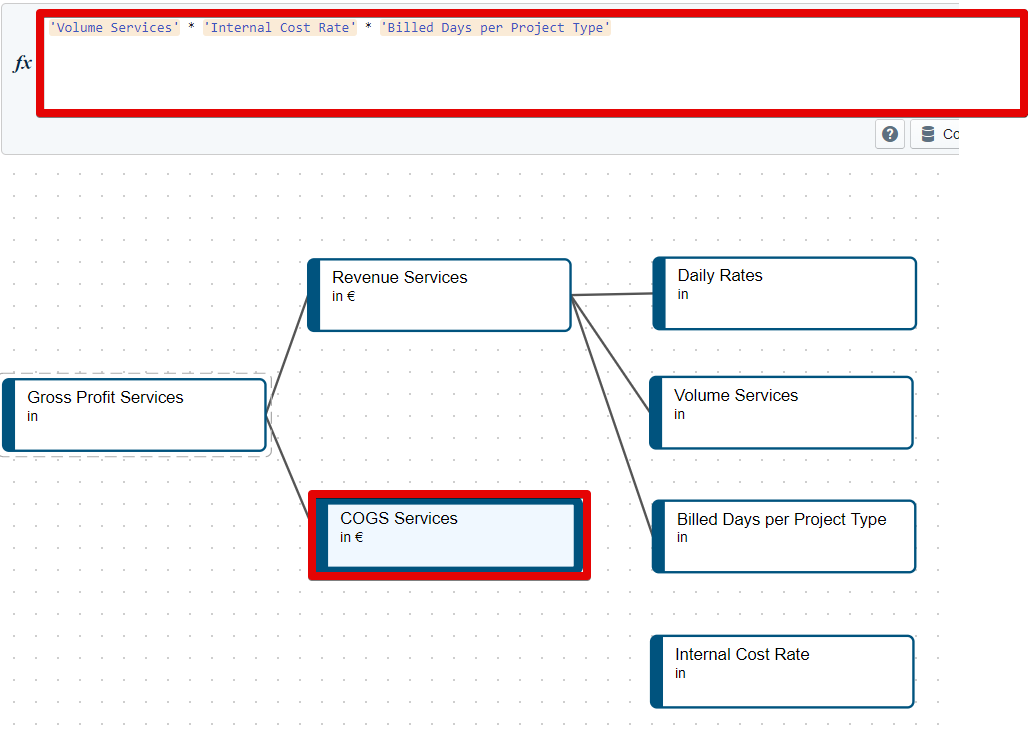Click the line connecting Revenue Services to Daily Rates

click(612, 294)
